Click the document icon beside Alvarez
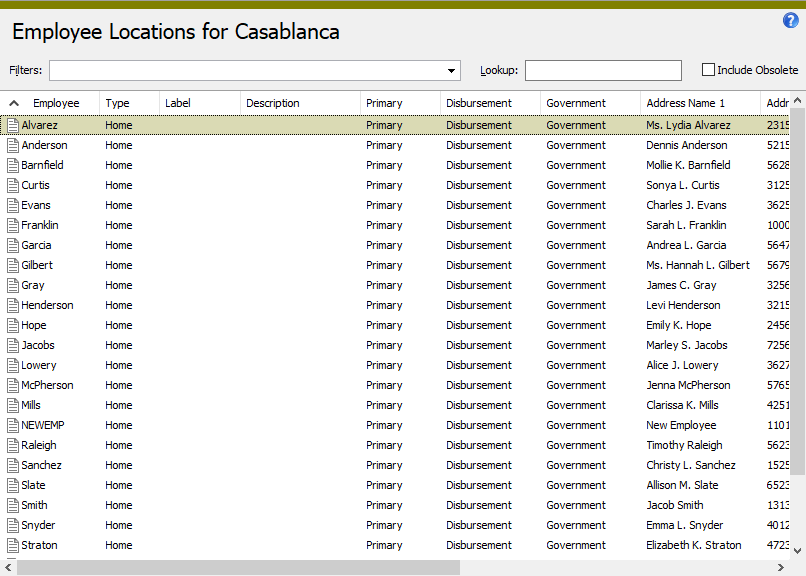The image size is (806, 576). tap(13, 125)
